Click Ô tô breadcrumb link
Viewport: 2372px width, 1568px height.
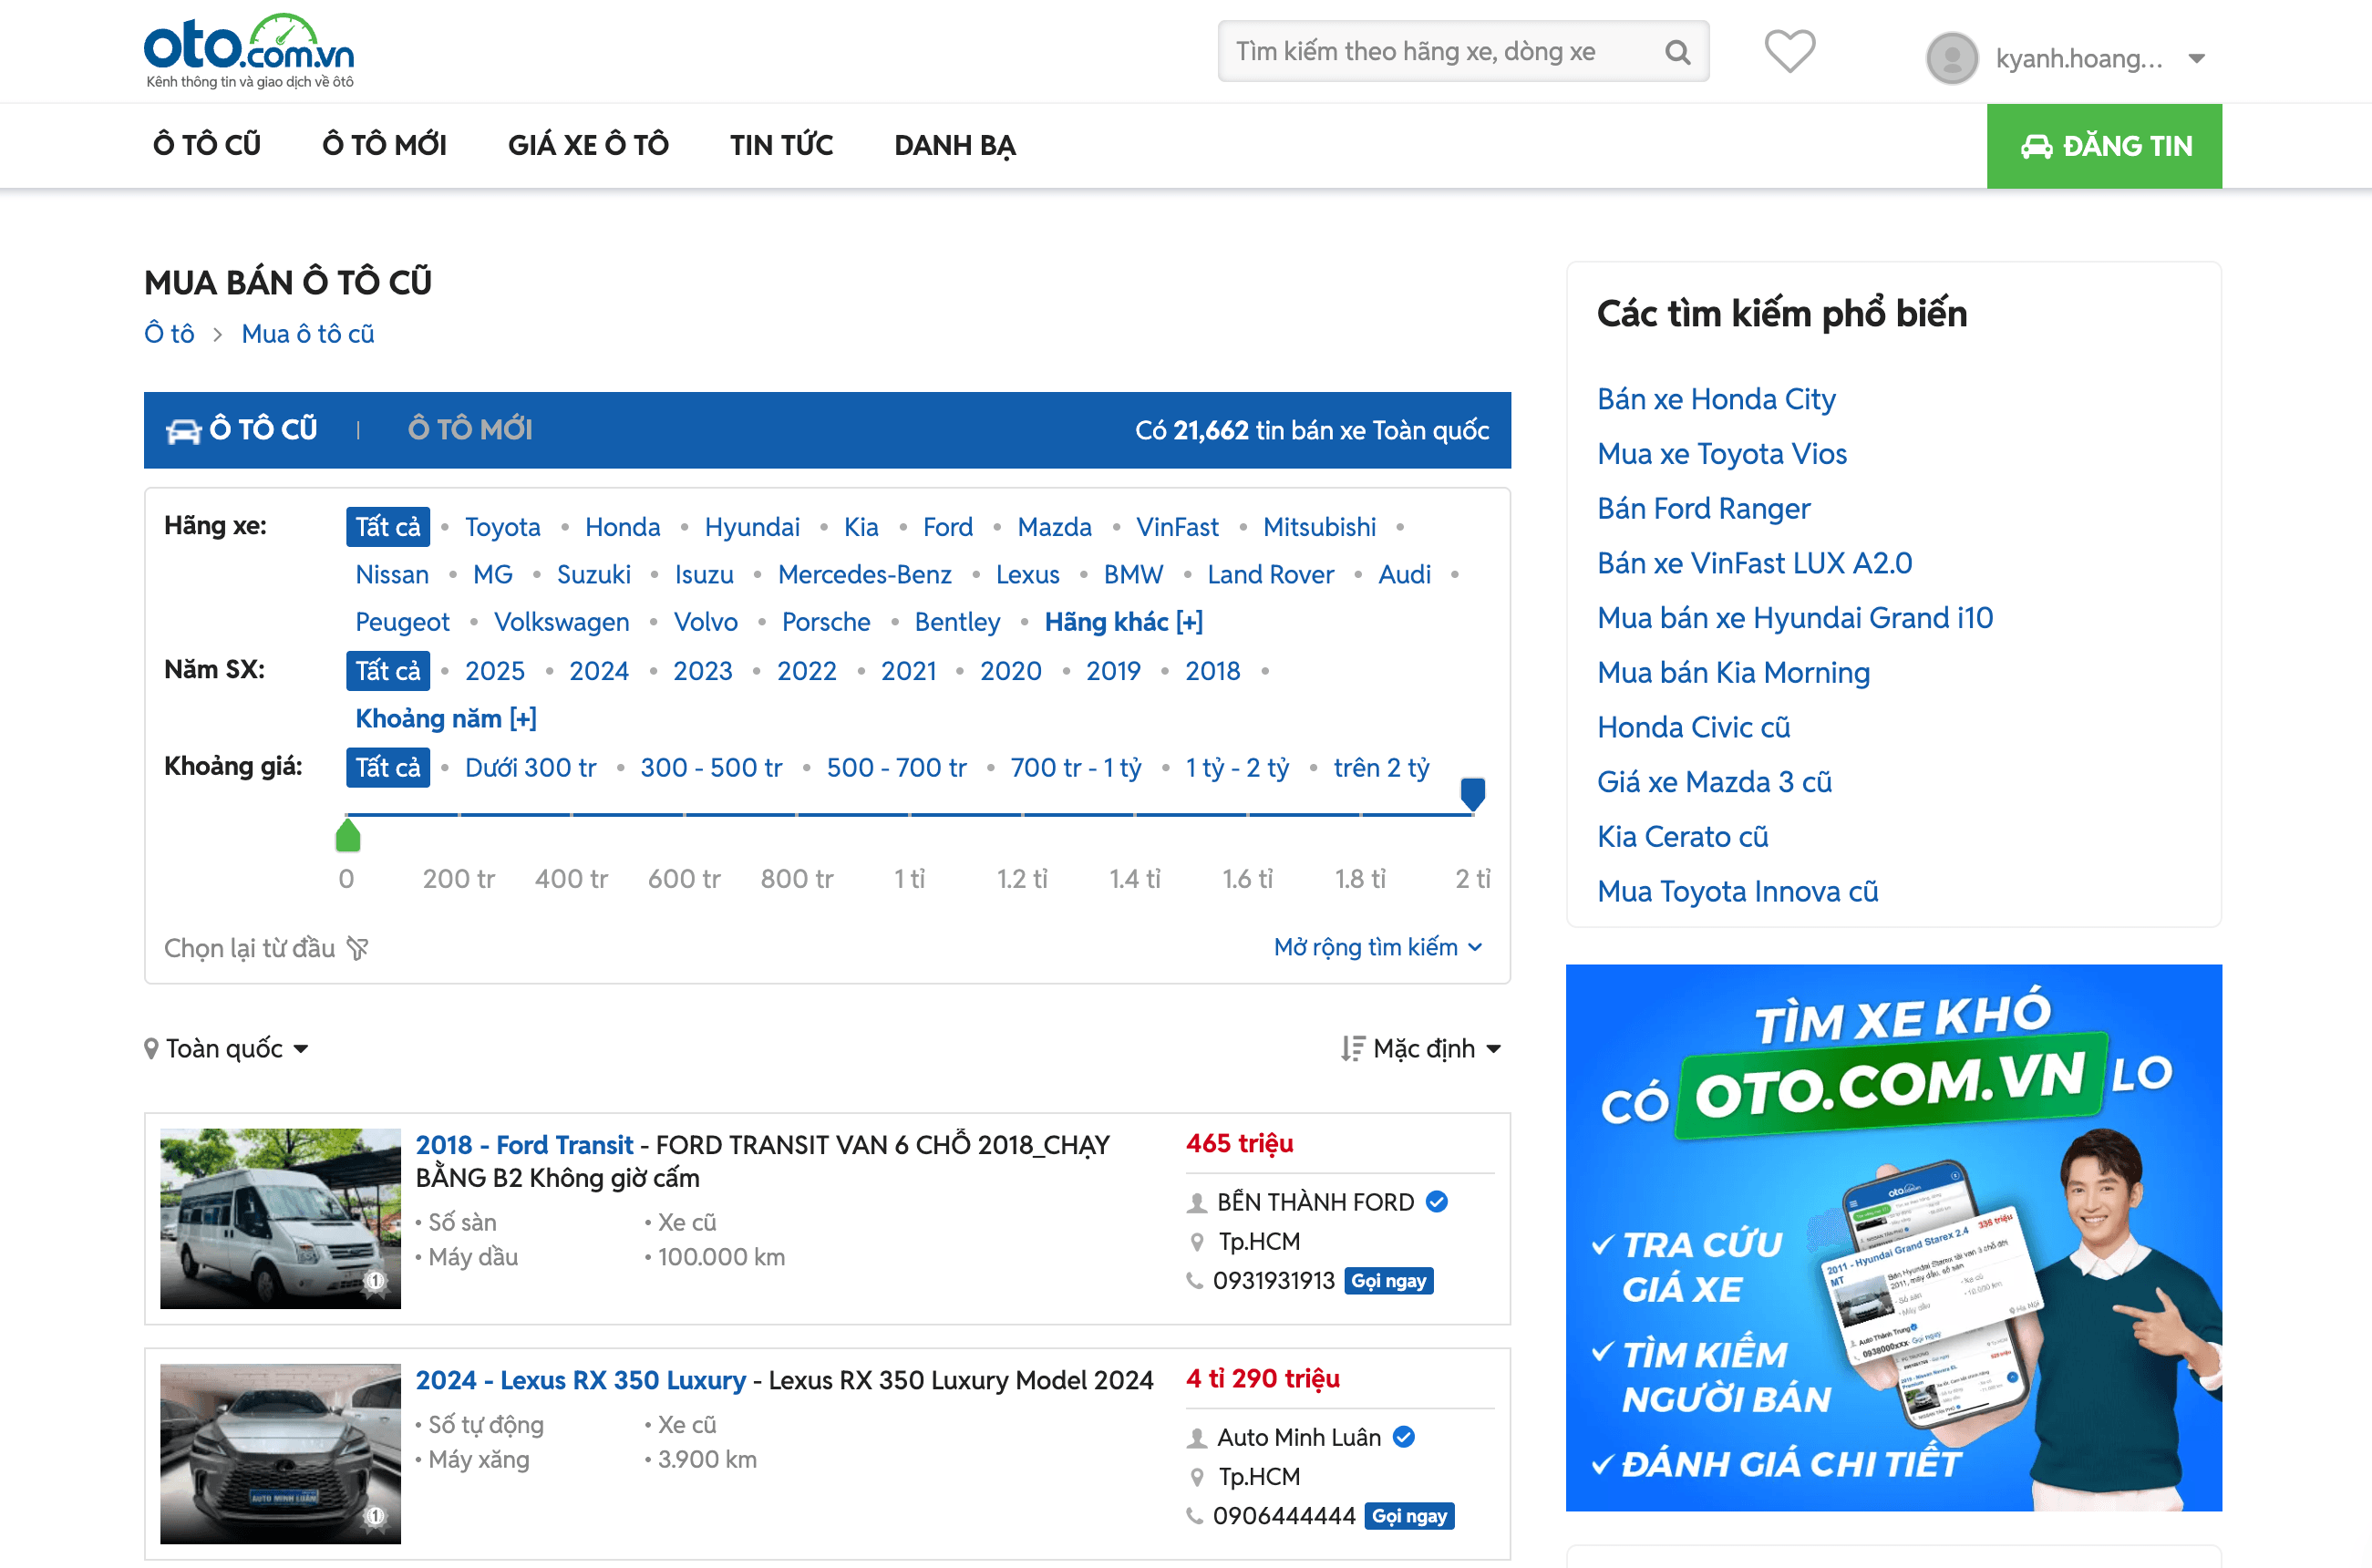tap(169, 334)
